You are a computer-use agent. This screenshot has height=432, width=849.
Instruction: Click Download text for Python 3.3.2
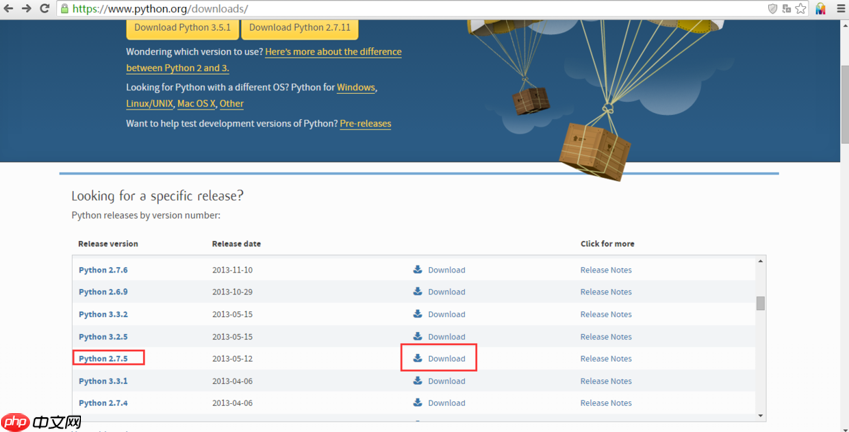coord(446,314)
